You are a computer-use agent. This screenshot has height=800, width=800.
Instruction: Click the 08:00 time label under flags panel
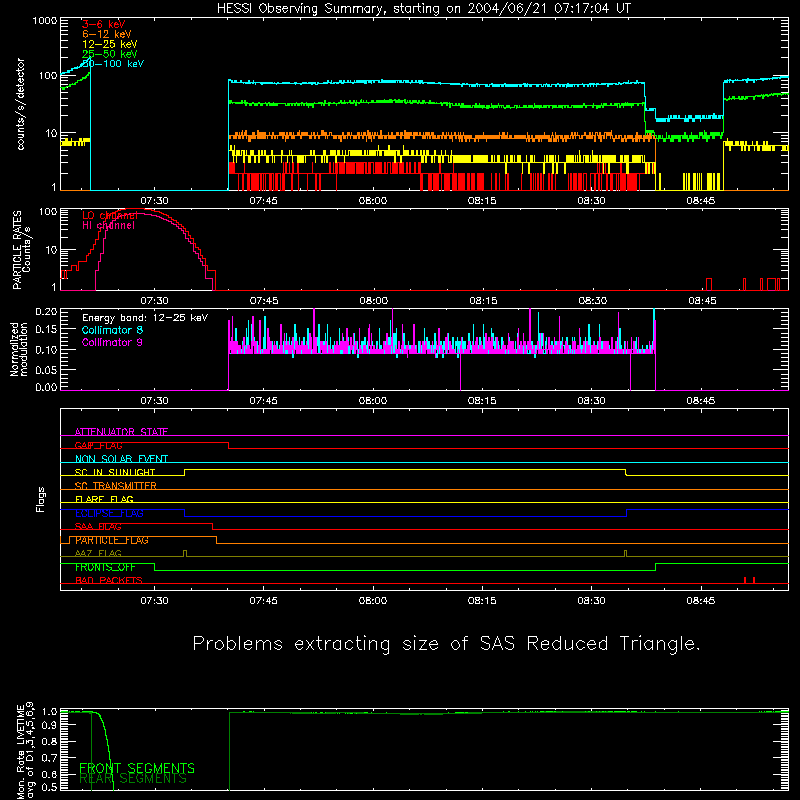373,601
